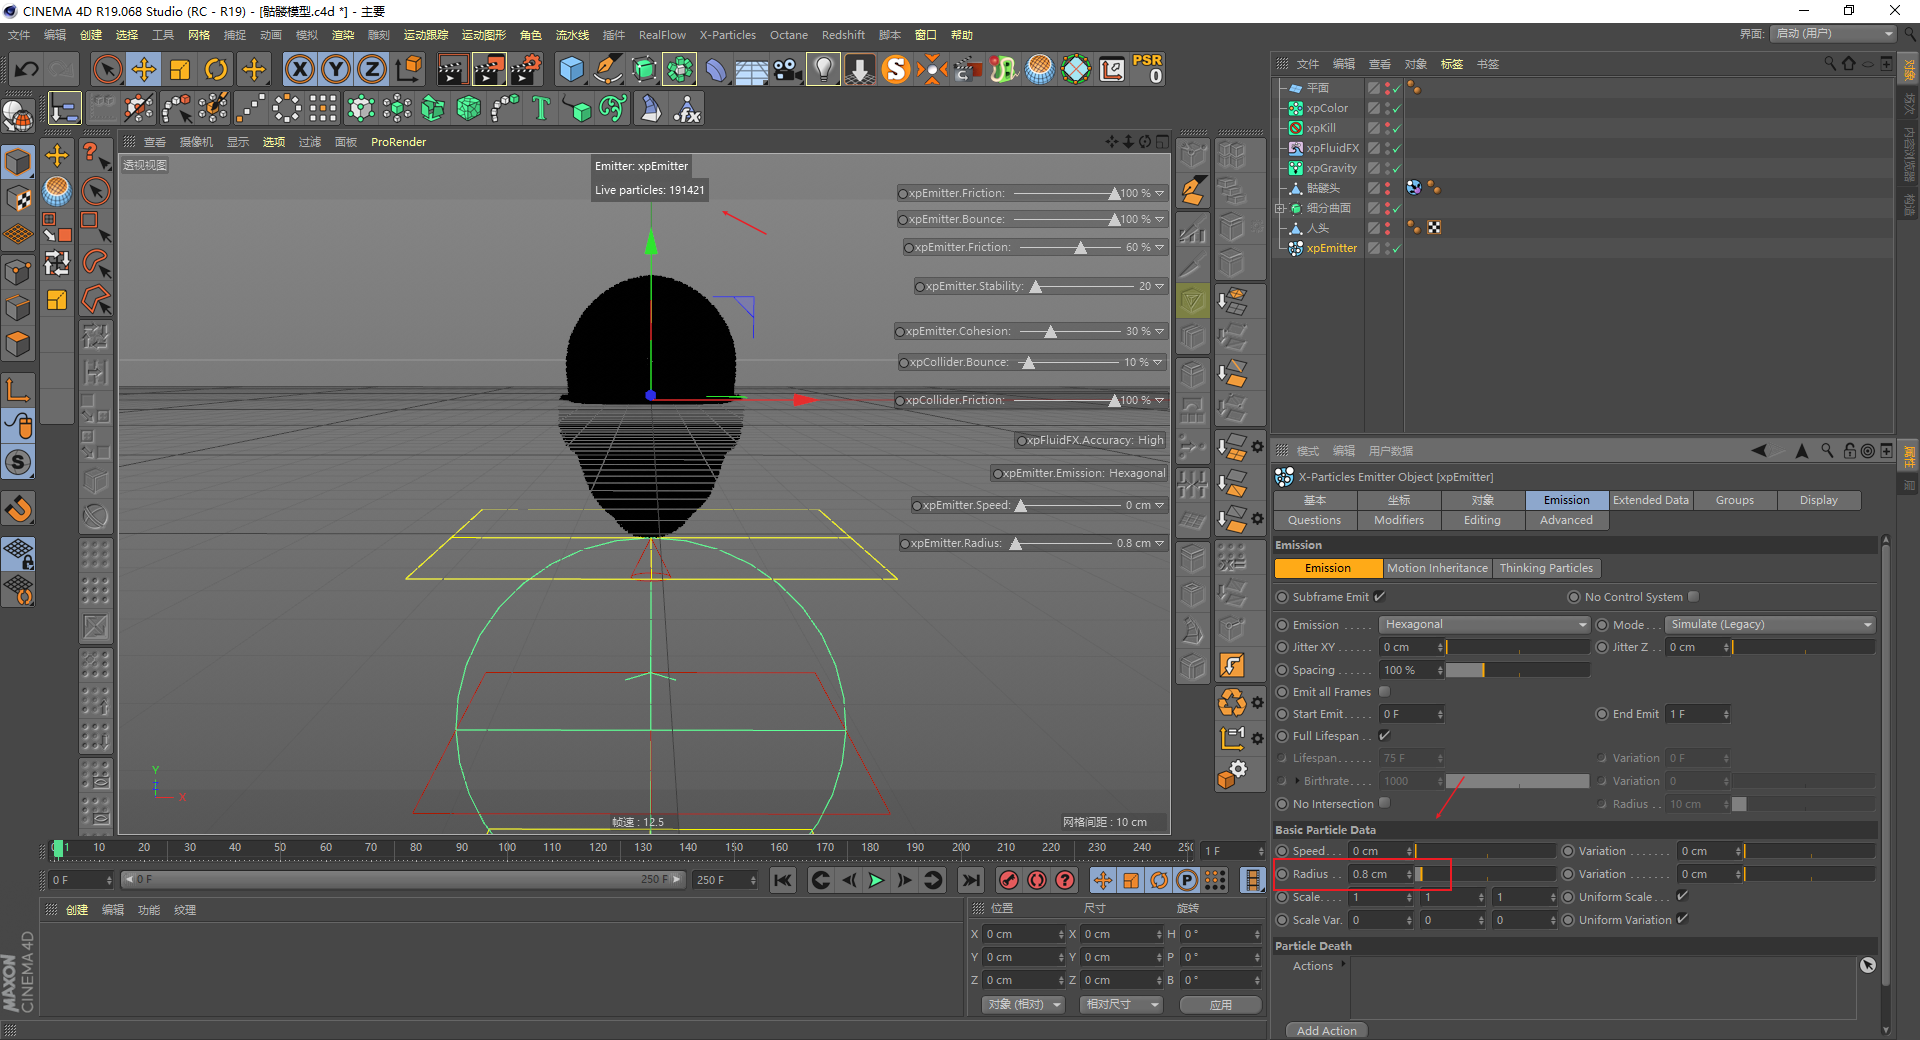
Task: Toggle the Y axis lock
Action: coord(336,69)
